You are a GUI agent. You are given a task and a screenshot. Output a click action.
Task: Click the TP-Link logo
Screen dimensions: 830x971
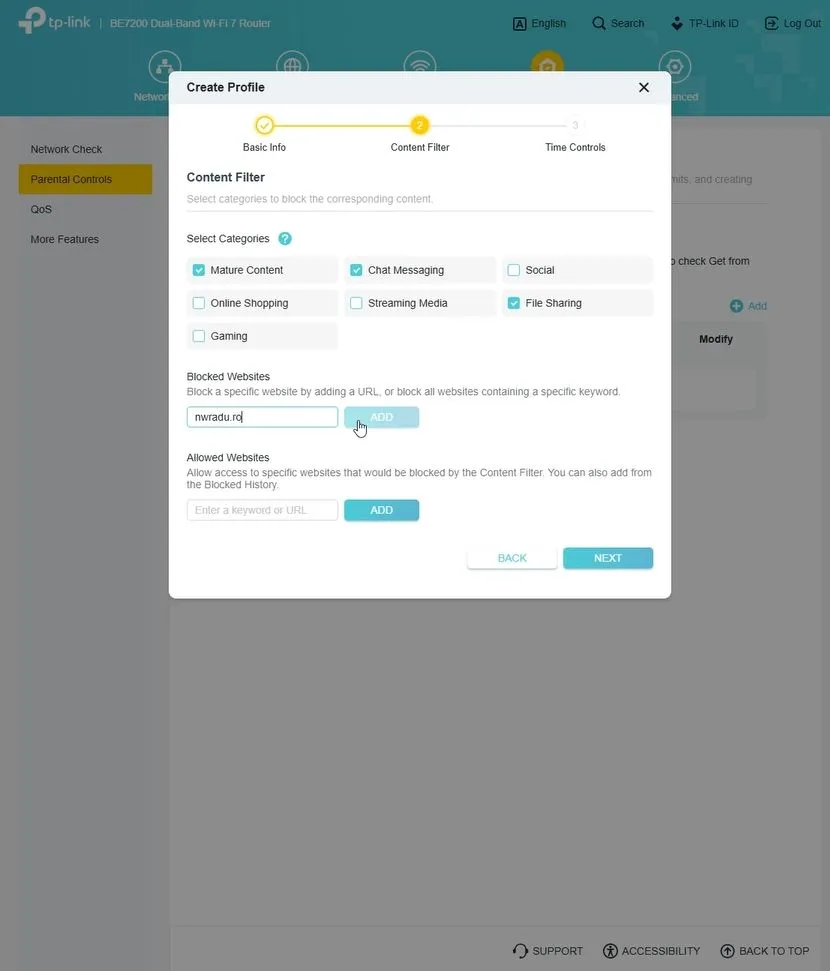coord(54,22)
